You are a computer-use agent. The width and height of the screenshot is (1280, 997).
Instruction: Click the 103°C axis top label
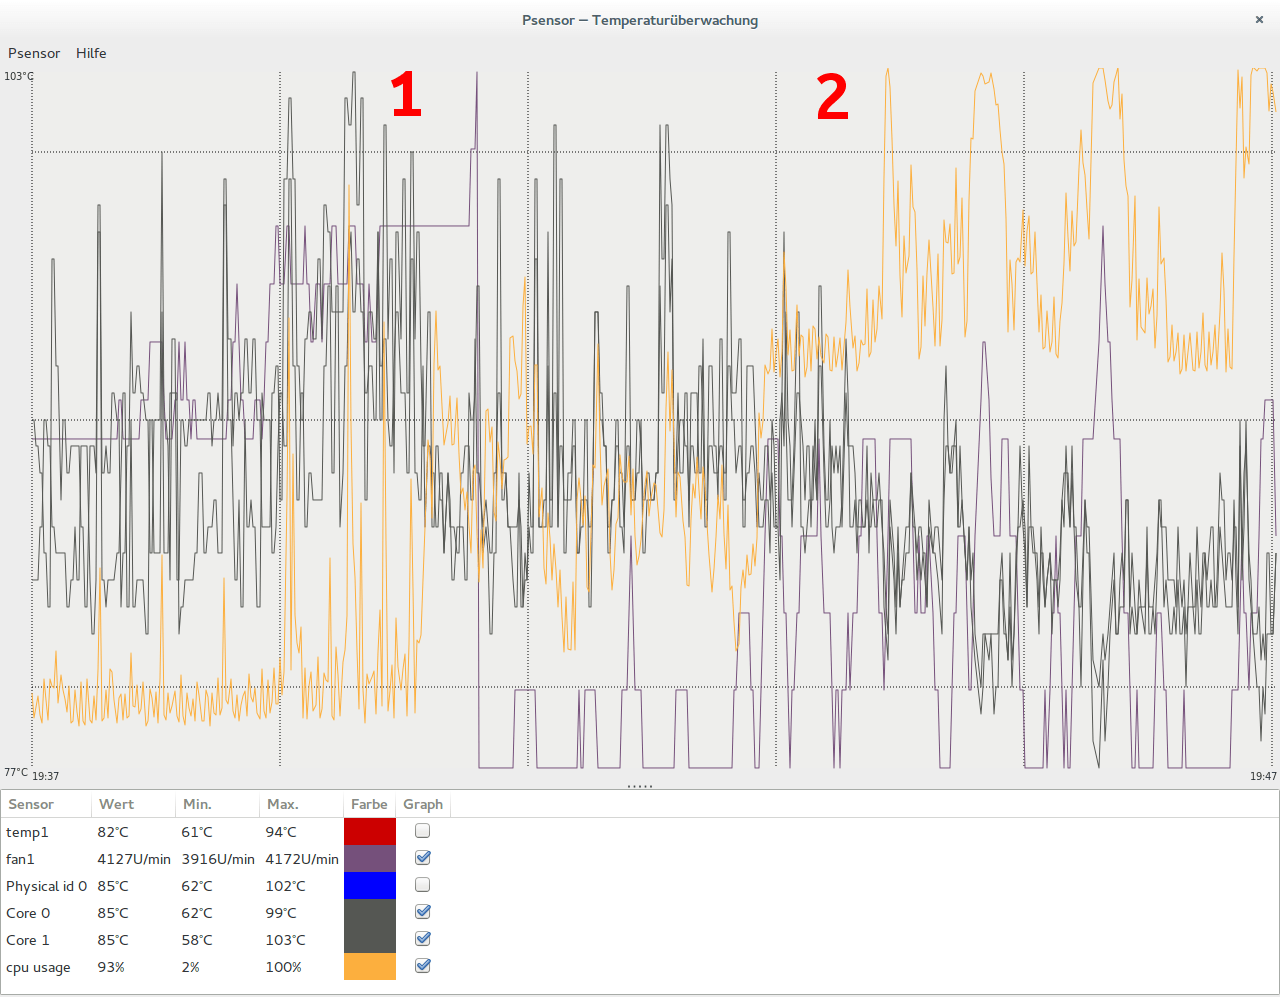click(19, 76)
